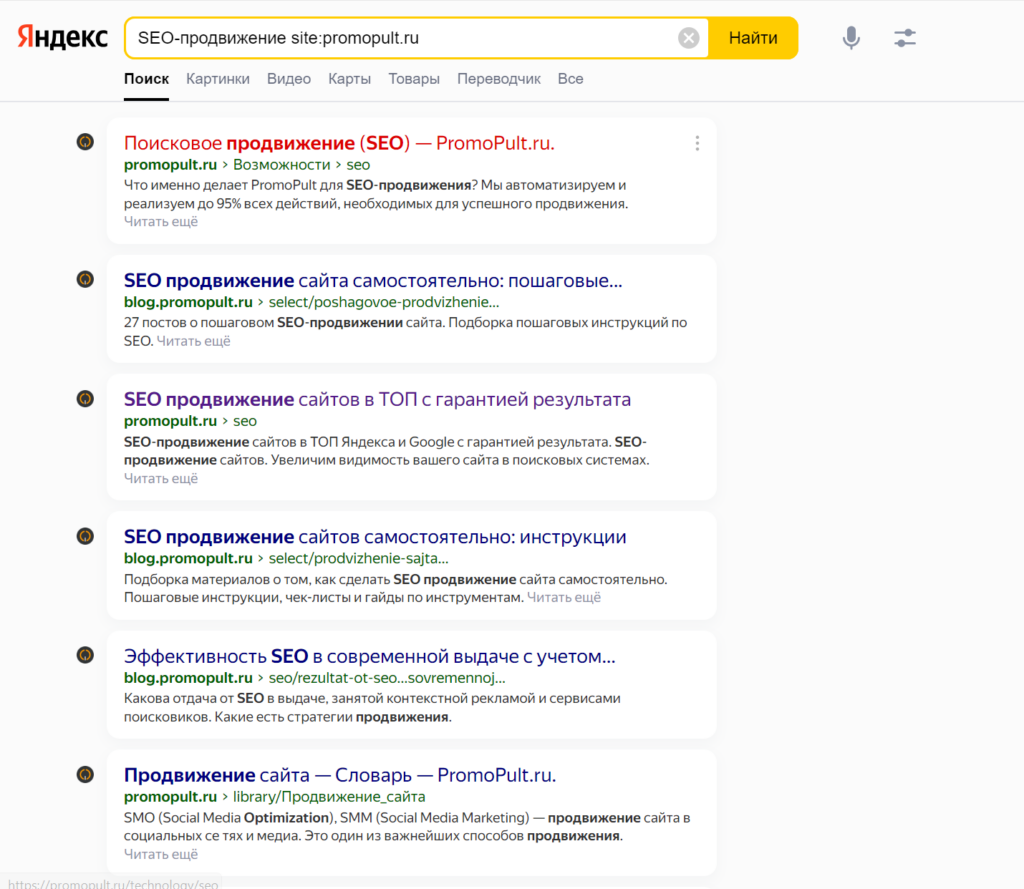
Task: Clear the search query with the X icon
Action: tap(688, 38)
